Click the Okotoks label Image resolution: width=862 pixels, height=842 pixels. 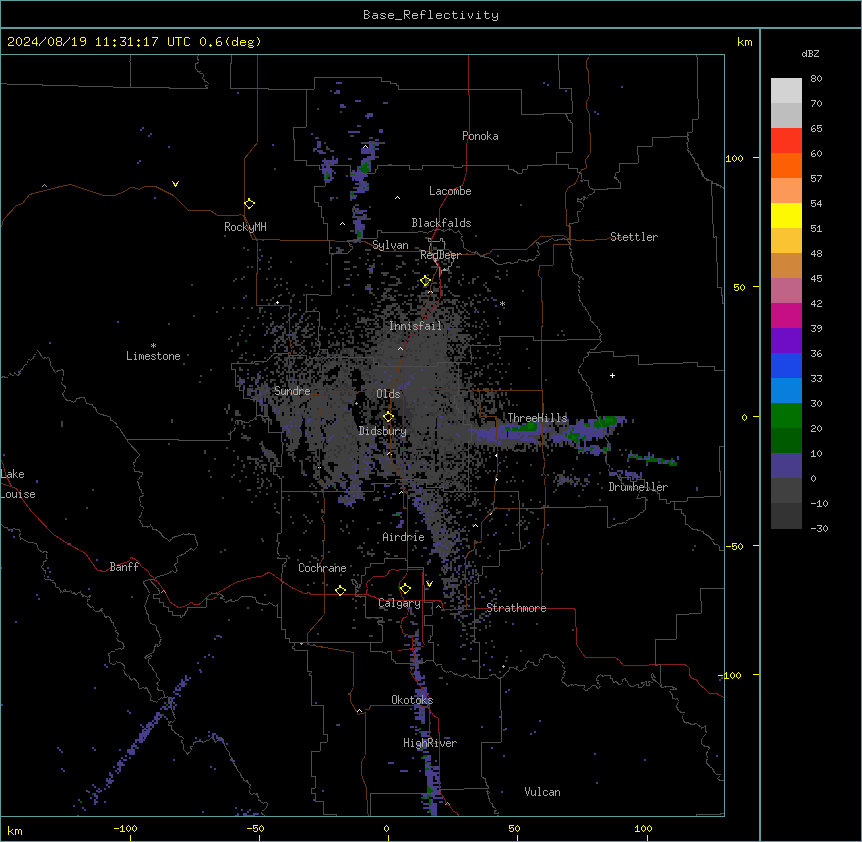pos(412,700)
